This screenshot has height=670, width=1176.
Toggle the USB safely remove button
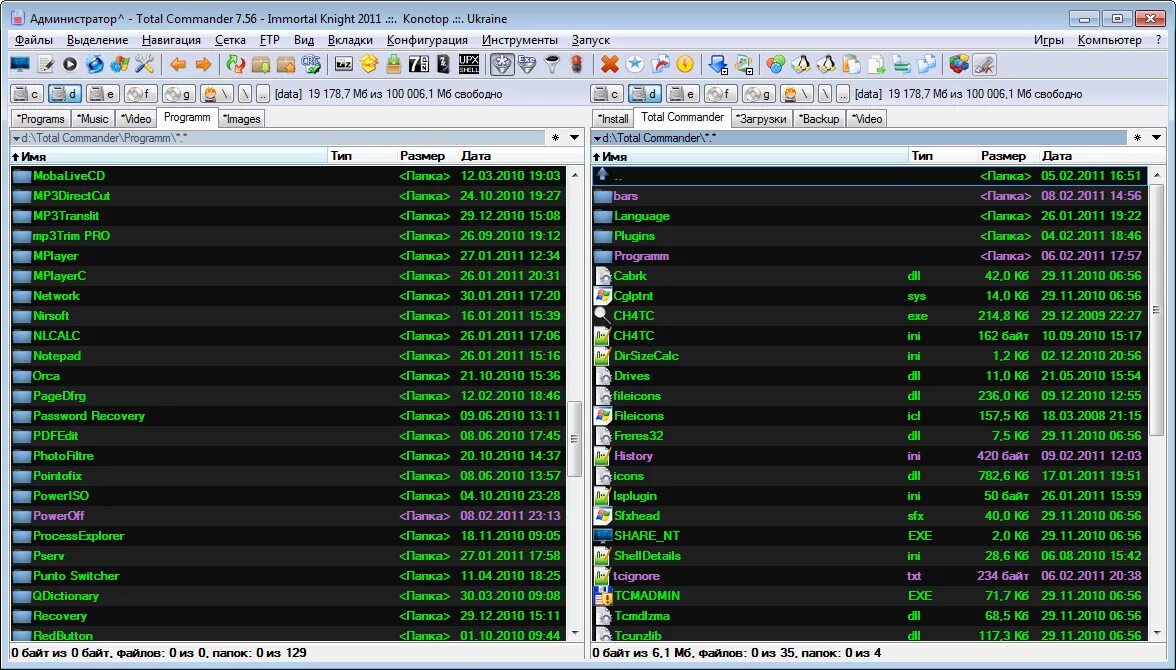pos(984,65)
